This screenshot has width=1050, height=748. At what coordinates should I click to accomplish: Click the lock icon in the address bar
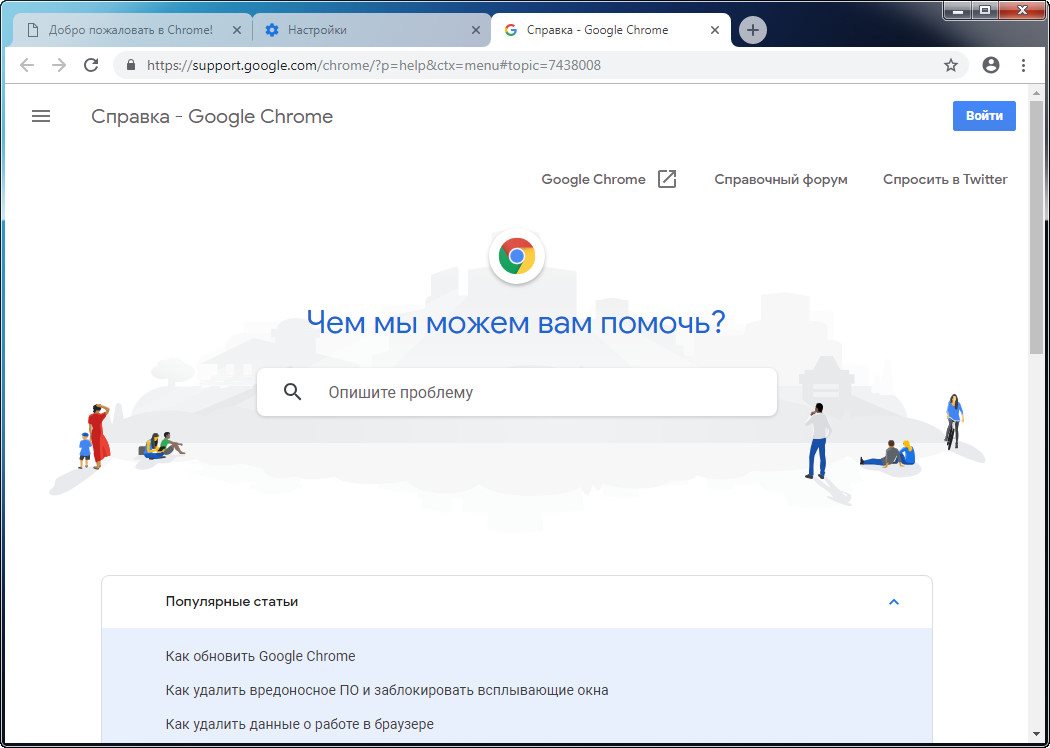(x=131, y=65)
